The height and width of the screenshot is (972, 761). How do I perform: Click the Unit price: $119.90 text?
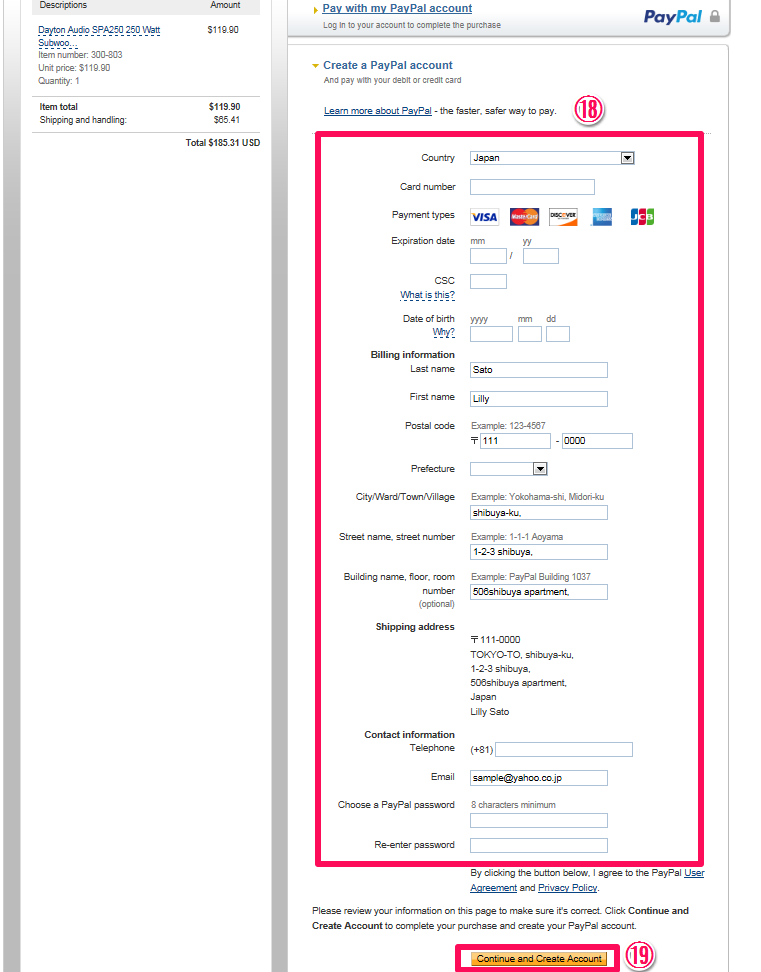pos(74,68)
